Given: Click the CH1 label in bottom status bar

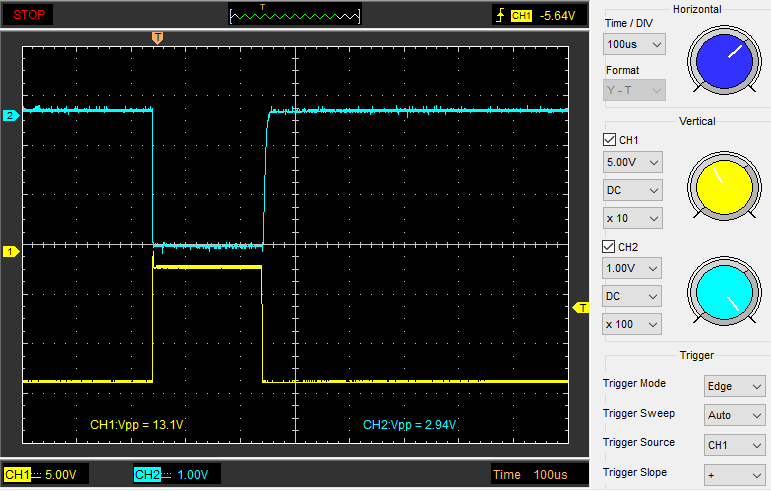Looking at the screenshot, I should [x=17, y=475].
